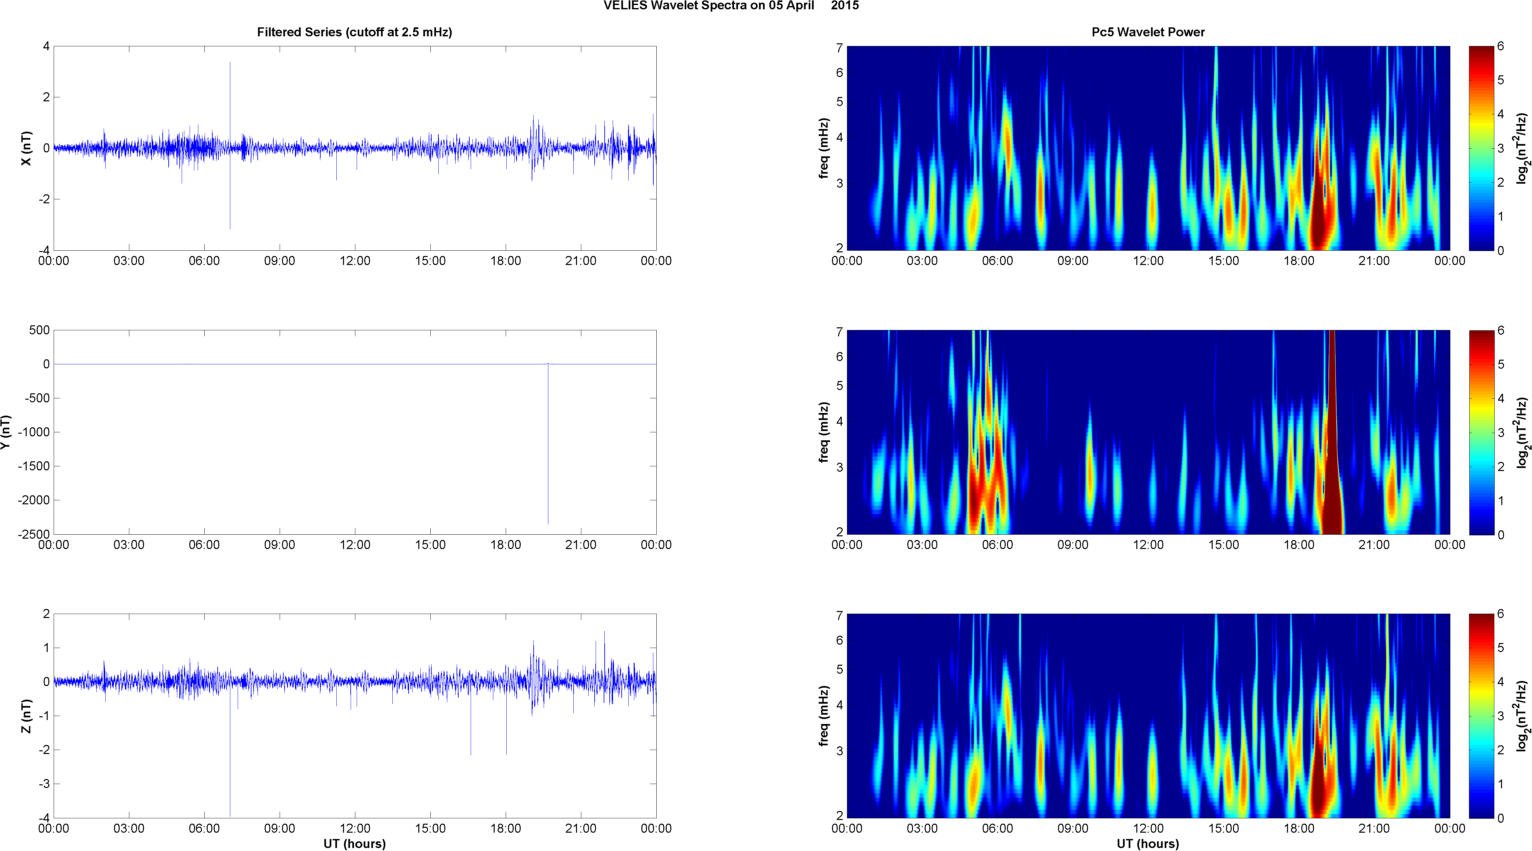Click the '-500' tick label
This screenshot has height=851, width=1532.
[36, 398]
